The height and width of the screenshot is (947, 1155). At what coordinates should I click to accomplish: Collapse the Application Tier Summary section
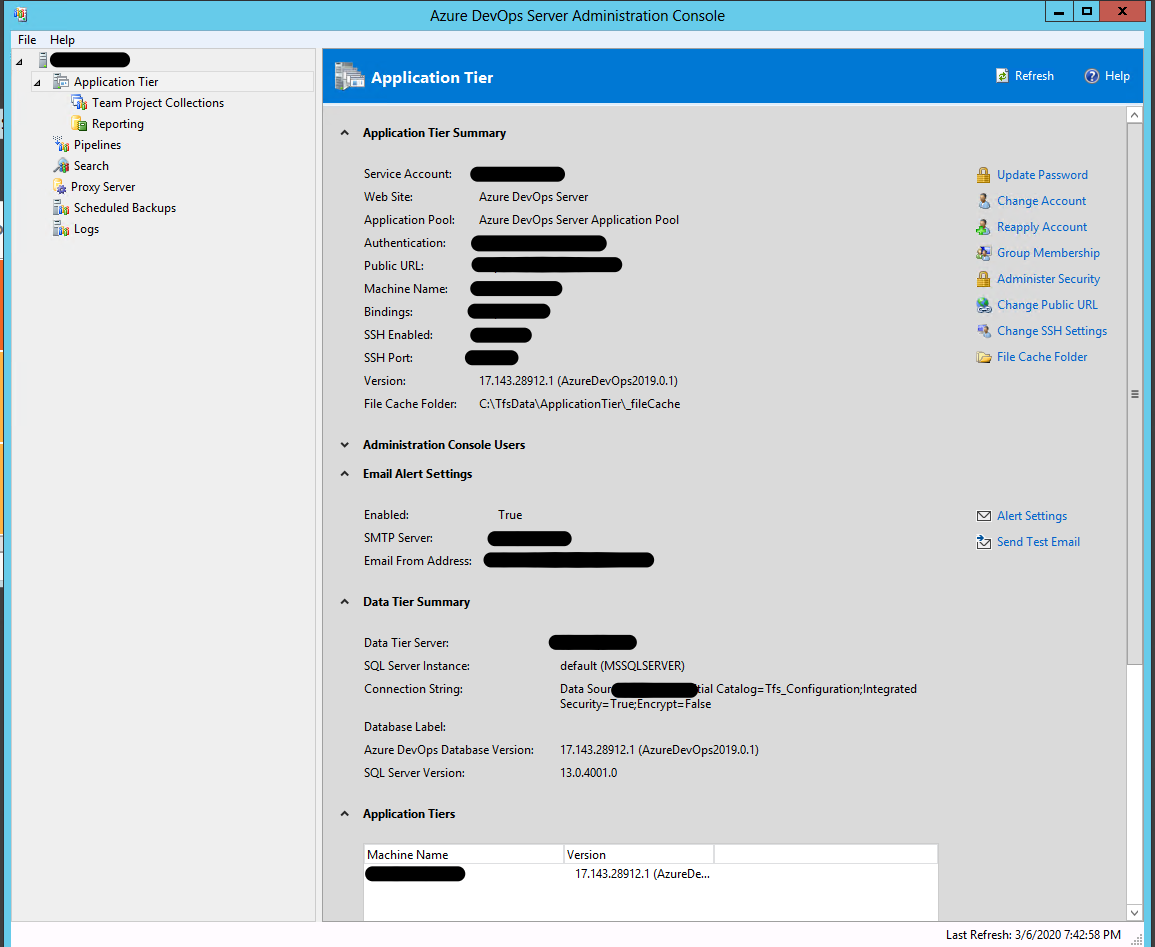pyautogui.click(x=345, y=133)
